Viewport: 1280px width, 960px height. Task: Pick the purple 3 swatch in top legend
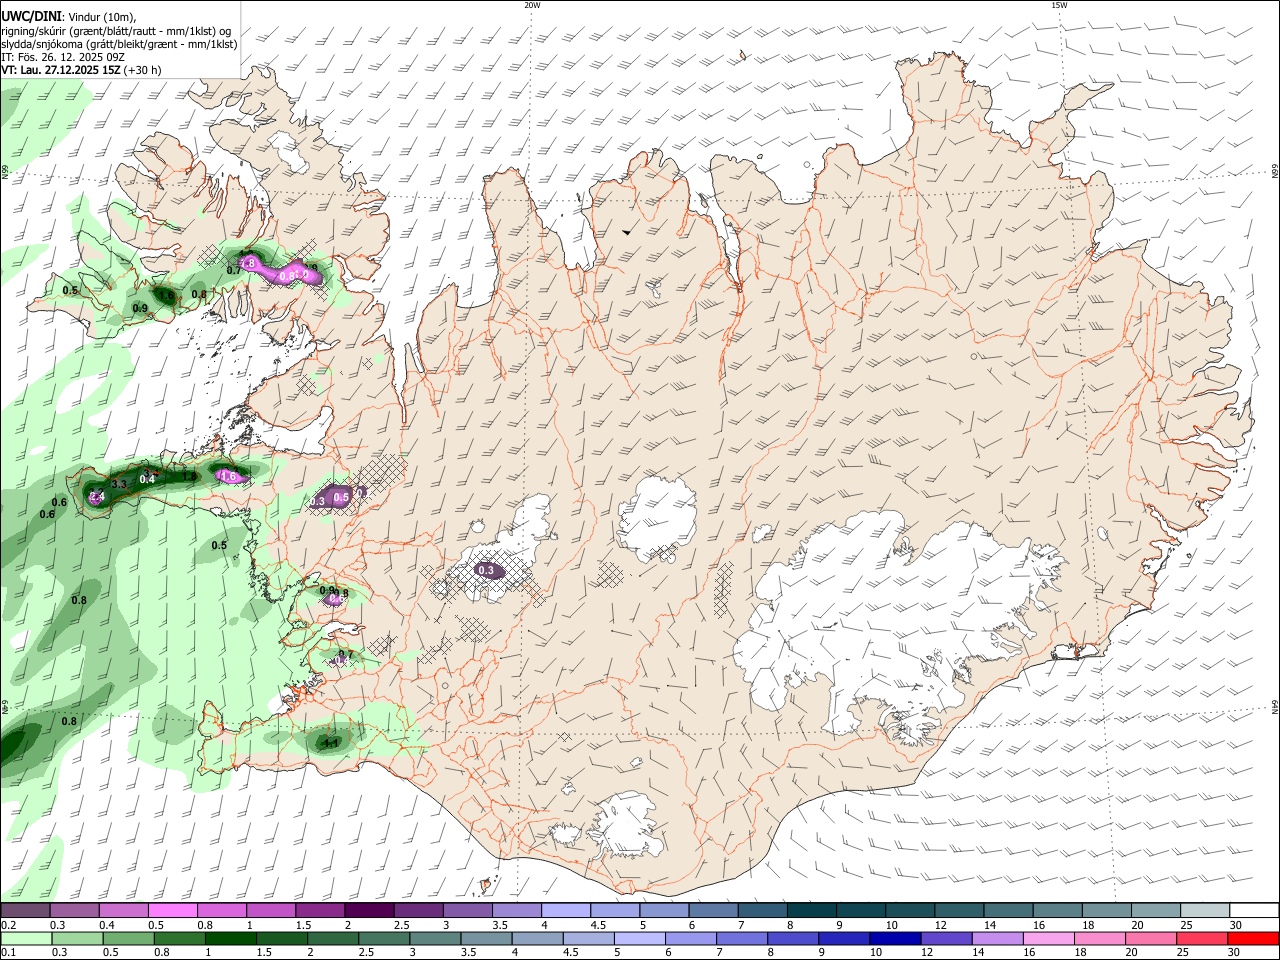(x=468, y=911)
